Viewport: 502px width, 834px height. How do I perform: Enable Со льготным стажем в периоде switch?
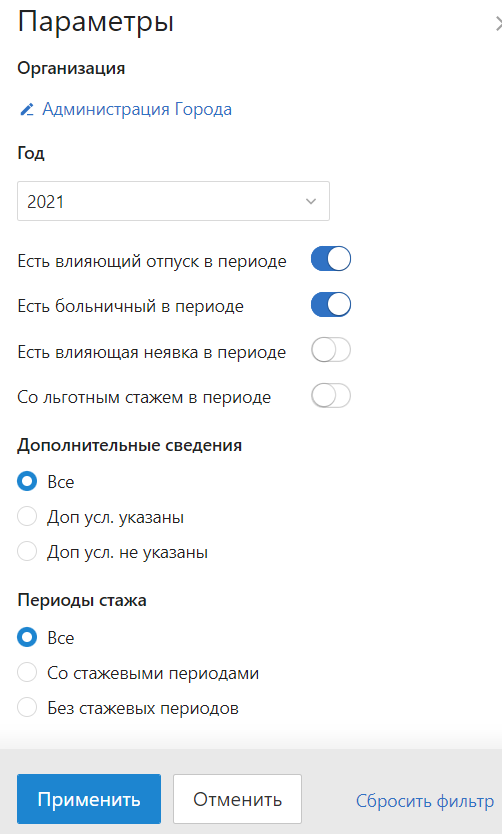(331, 396)
